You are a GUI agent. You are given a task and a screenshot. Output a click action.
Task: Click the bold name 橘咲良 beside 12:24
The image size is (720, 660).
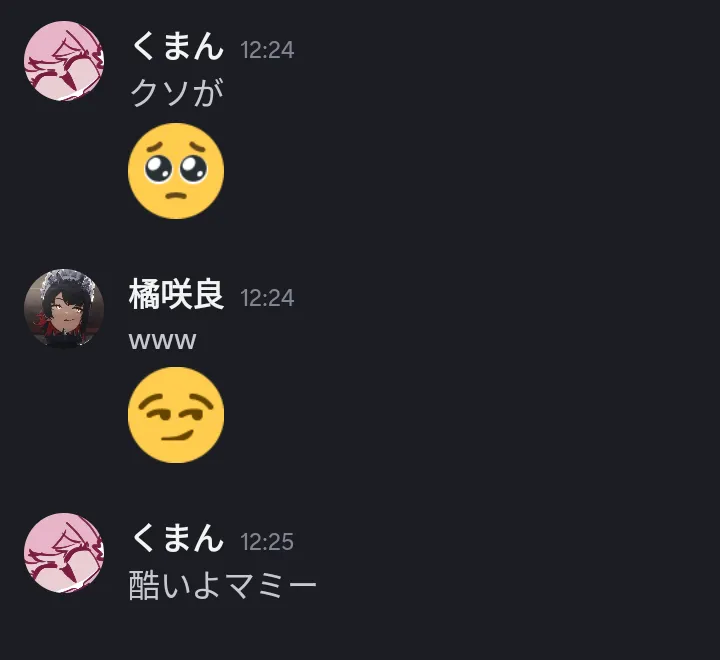coord(176,295)
